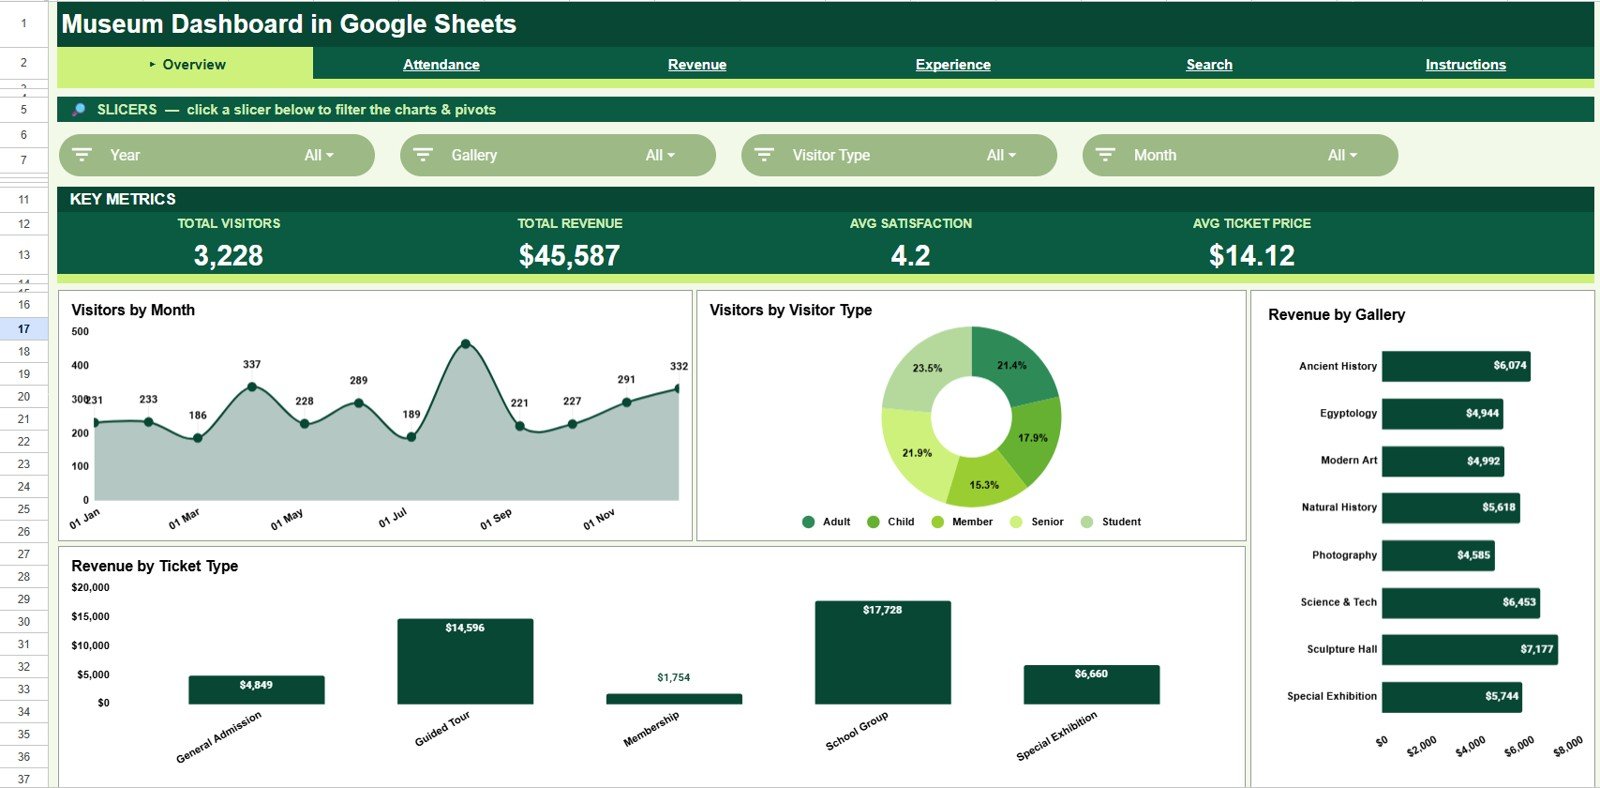
Task: Open the Experience sheet link
Action: 953,64
